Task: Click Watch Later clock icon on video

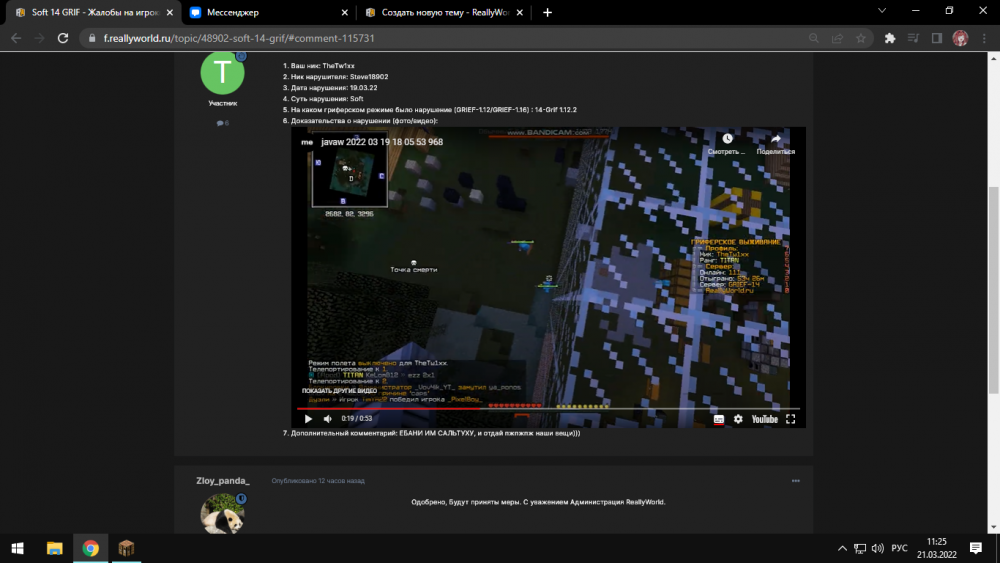Action: tap(727, 138)
